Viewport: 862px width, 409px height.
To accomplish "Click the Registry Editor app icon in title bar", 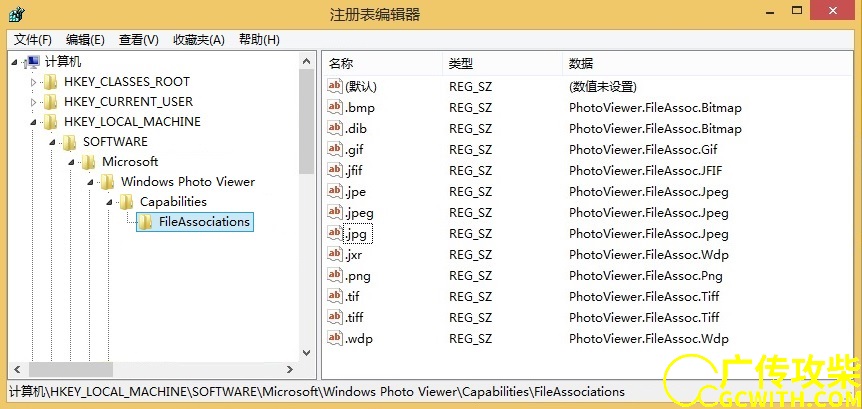I will 15,13.
